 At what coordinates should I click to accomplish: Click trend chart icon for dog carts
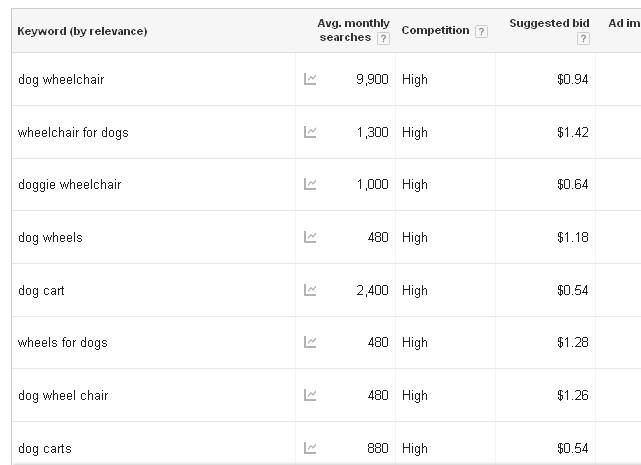[310, 448]
